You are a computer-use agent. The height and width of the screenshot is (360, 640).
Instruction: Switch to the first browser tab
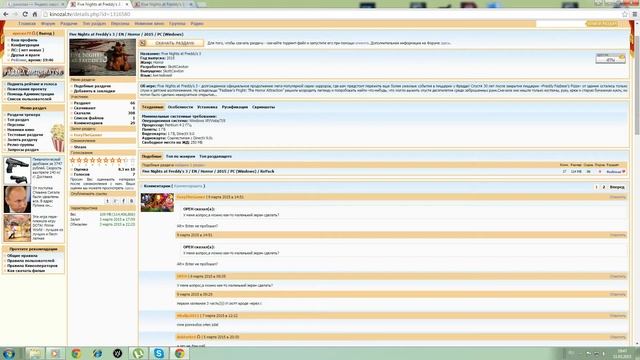(x=35, y=4)
